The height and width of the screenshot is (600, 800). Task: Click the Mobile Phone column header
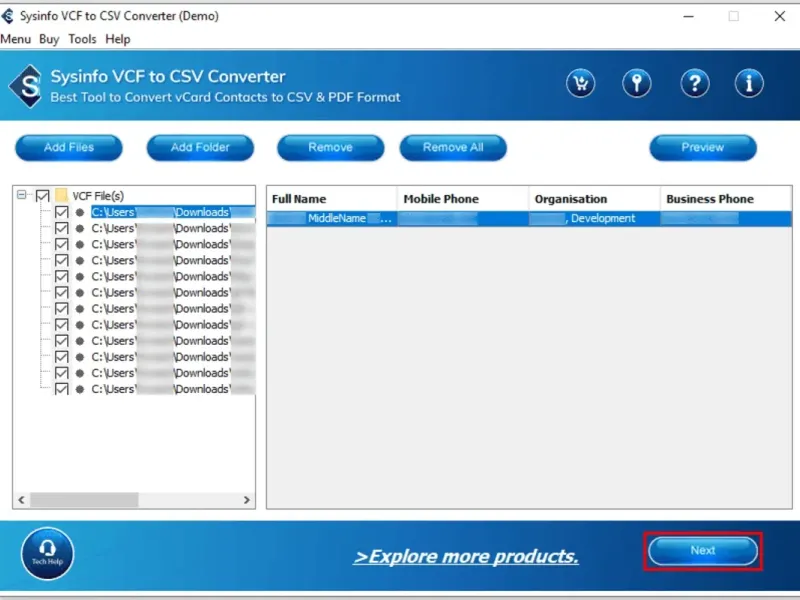(463, 199)
